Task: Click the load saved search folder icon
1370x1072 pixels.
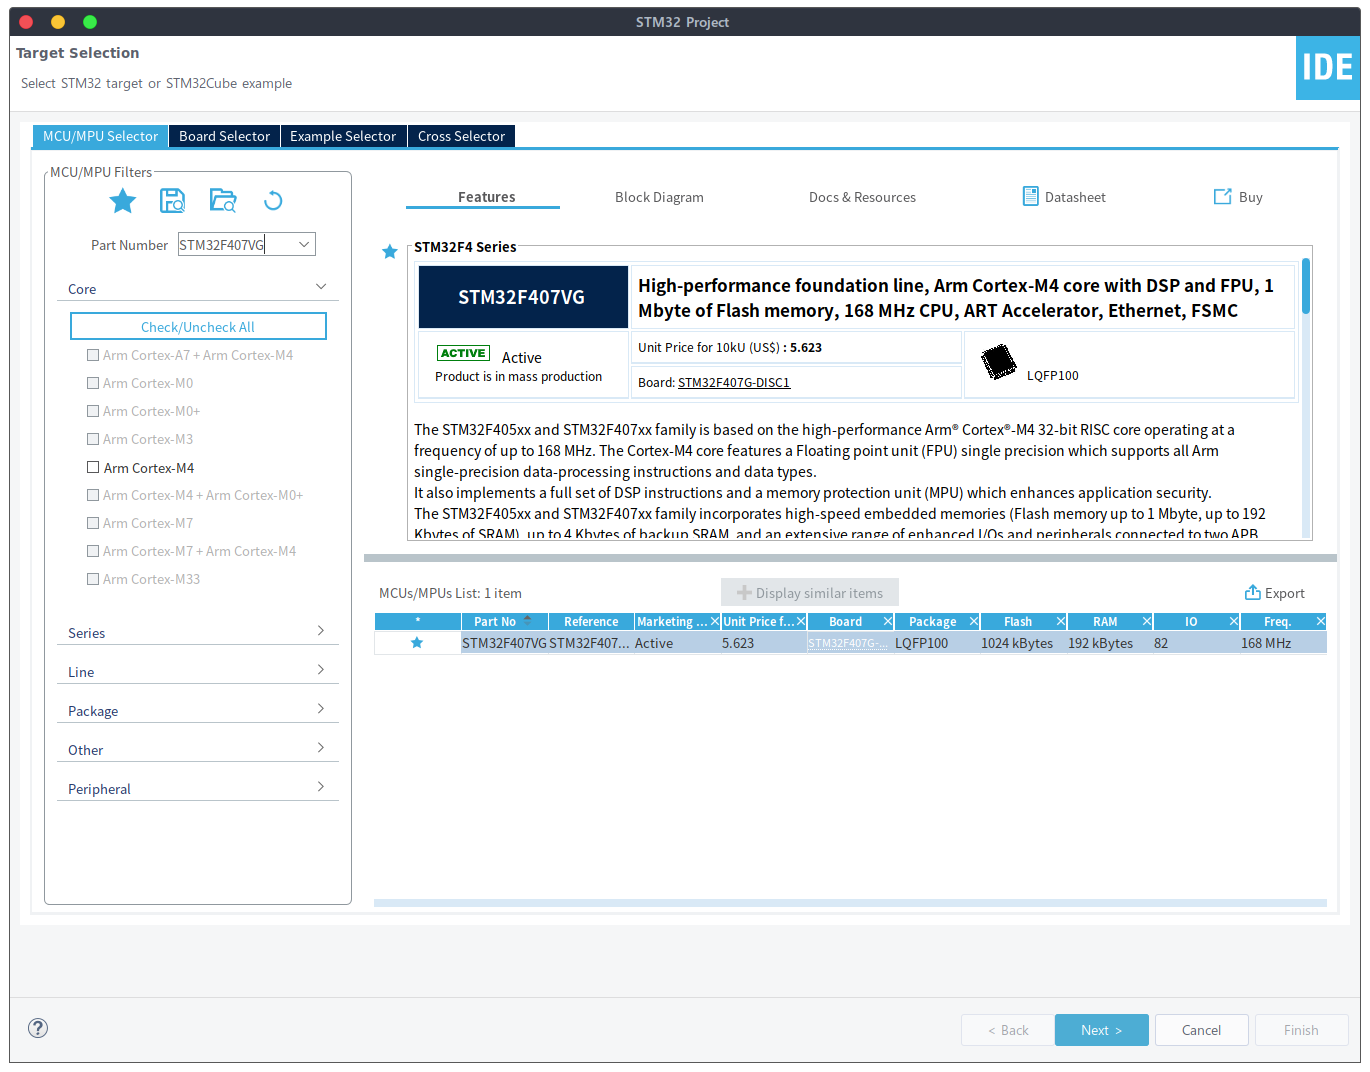Action: (223, 201)
